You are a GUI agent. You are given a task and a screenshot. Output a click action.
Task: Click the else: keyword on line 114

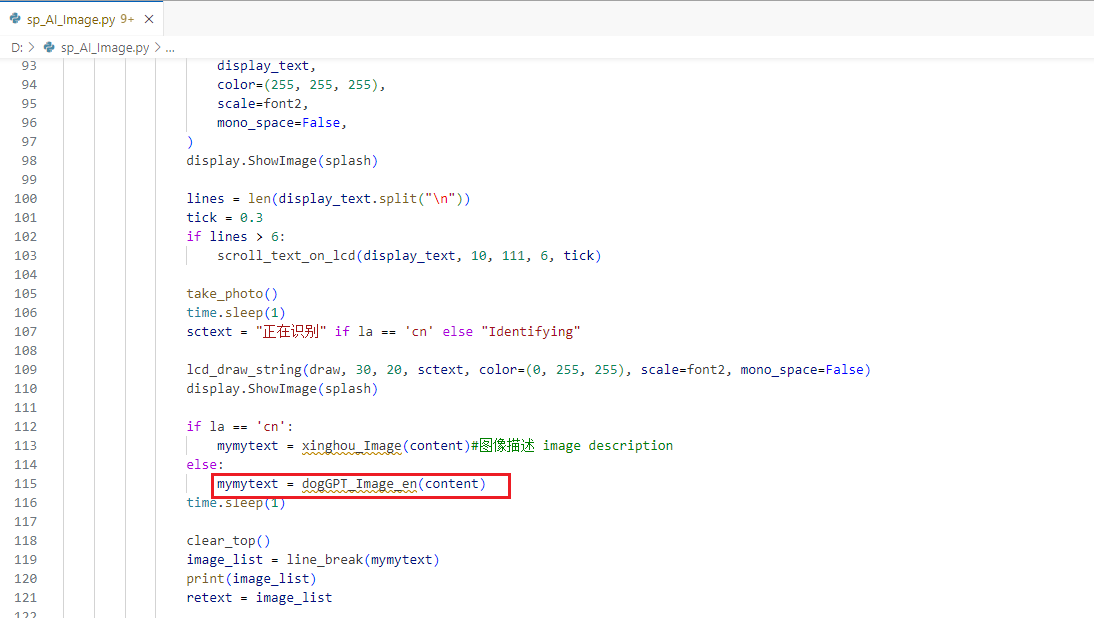[205, 465]
